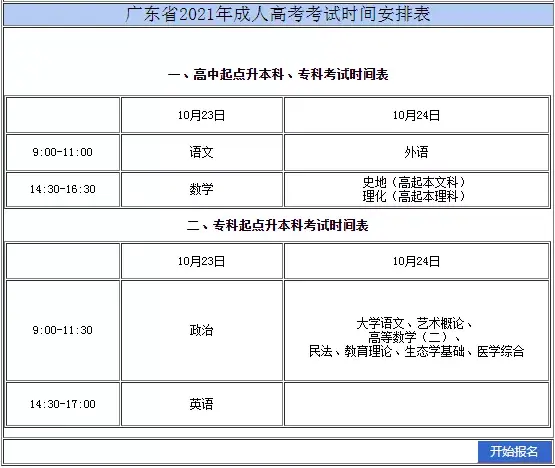Click the 高等数学（二） text line

(x=414, y=337)
